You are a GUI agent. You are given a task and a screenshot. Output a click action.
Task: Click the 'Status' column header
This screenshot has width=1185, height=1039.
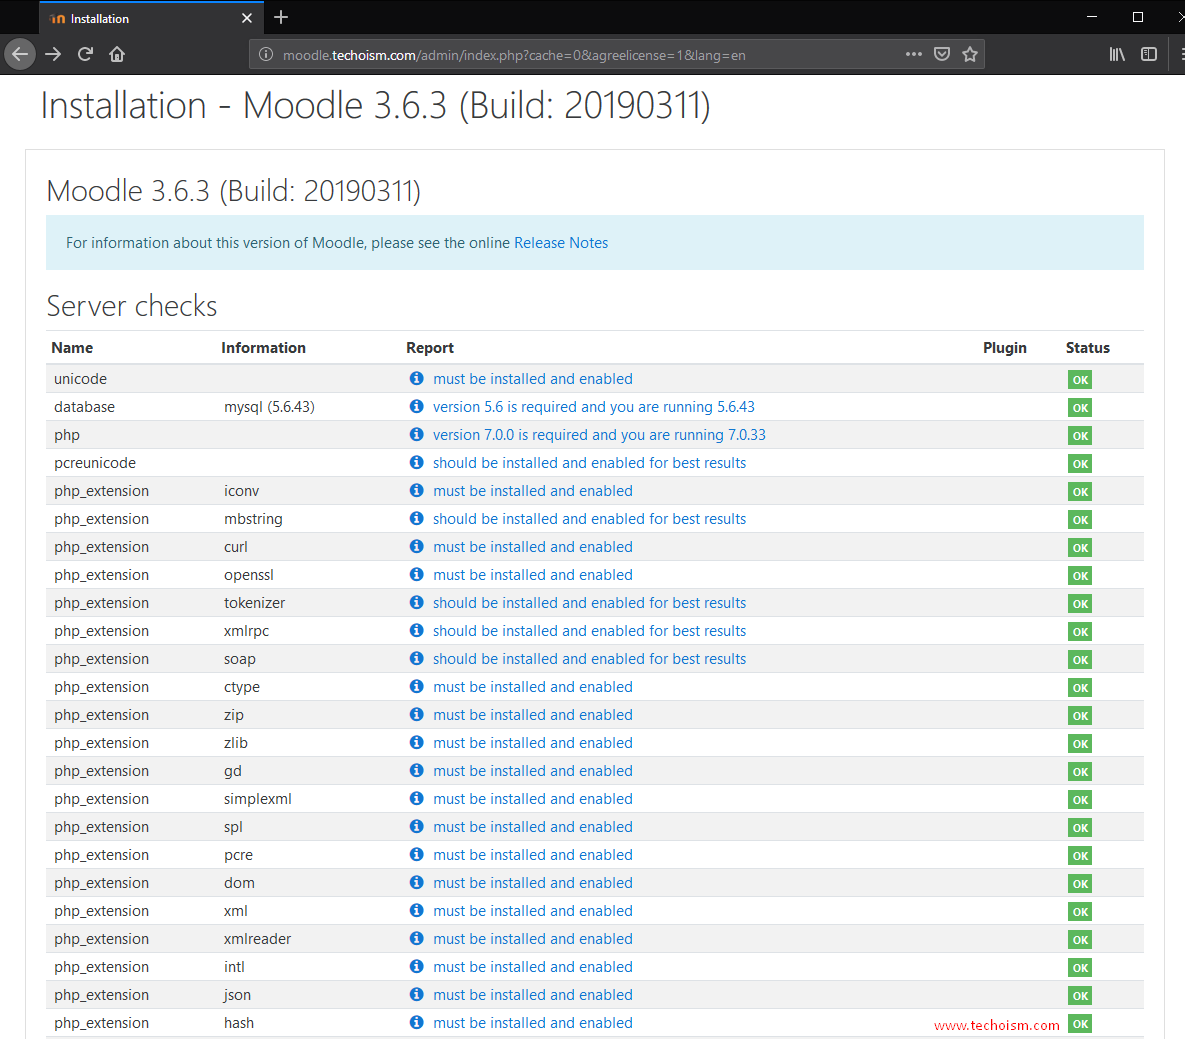pyautogui.click(x=1088, y=348)
